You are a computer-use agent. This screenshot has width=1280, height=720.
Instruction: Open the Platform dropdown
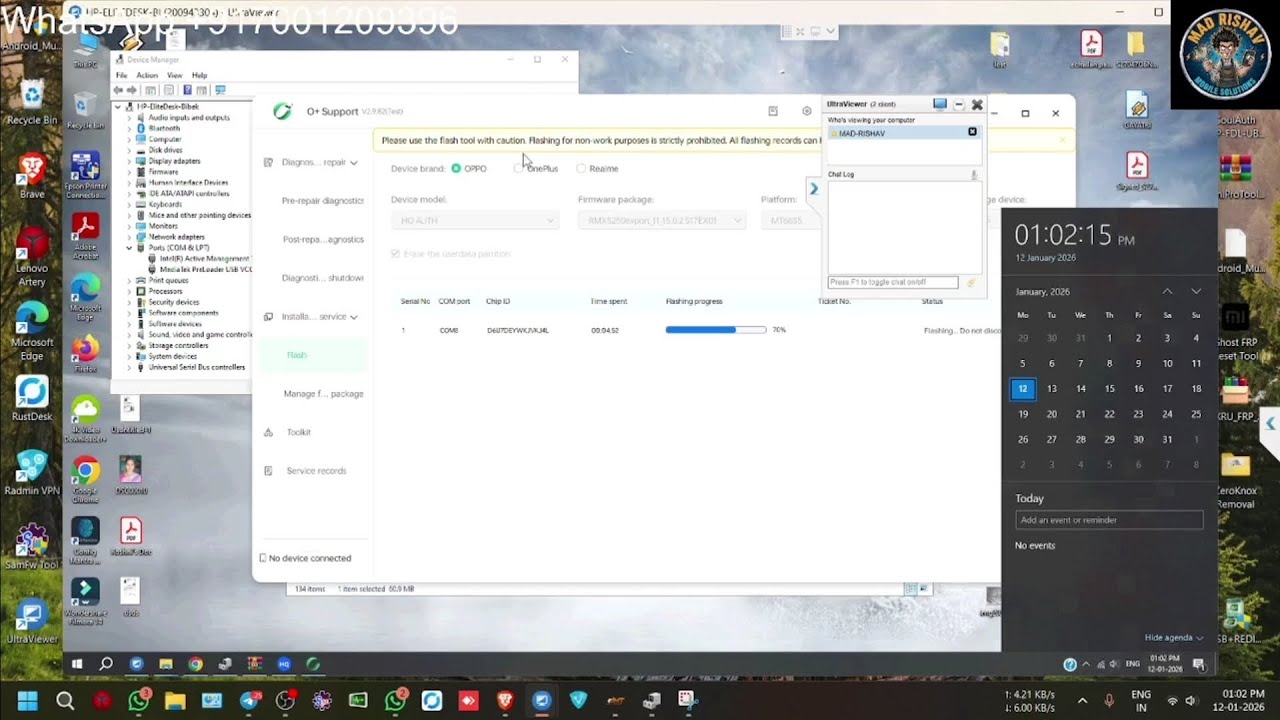[x=790, y=220]
